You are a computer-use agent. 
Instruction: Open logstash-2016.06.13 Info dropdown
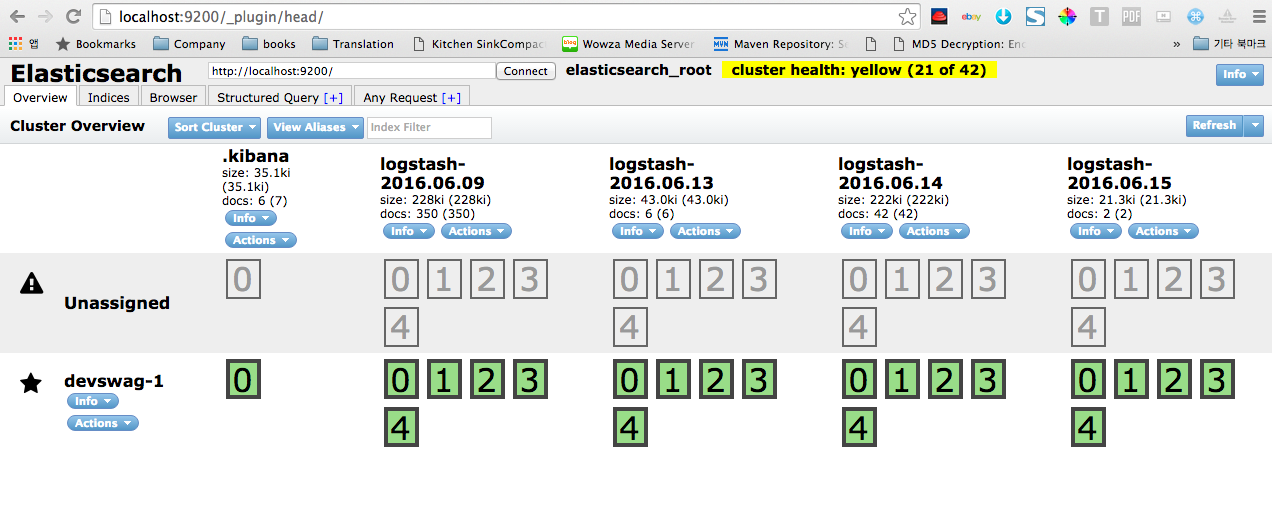[x=638, y=231]
